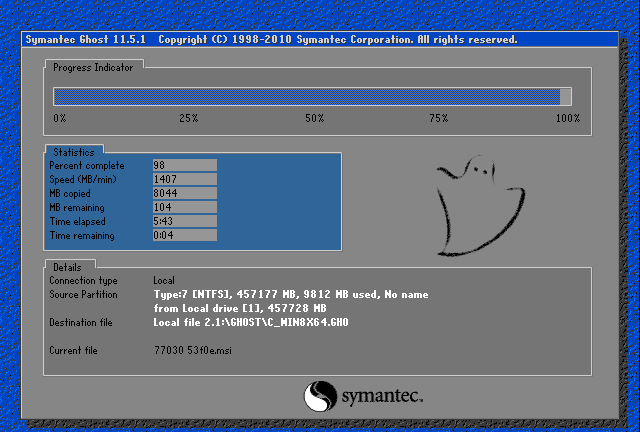Click the Ghost mascot drawing
The image size is (640, 432).
click(481, 205)
